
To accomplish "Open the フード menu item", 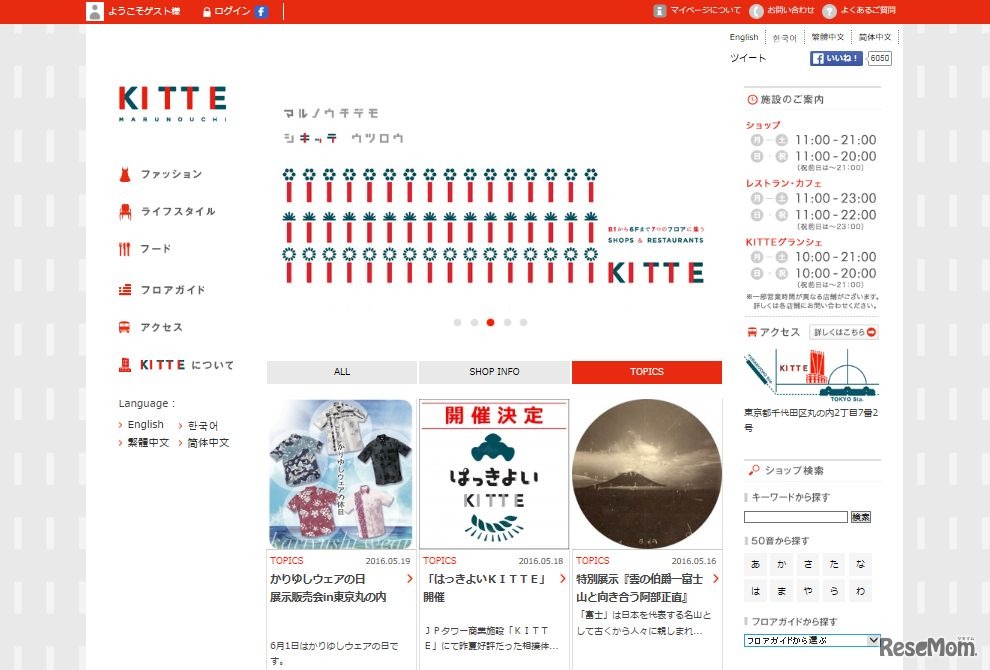I will click(156, 249).
